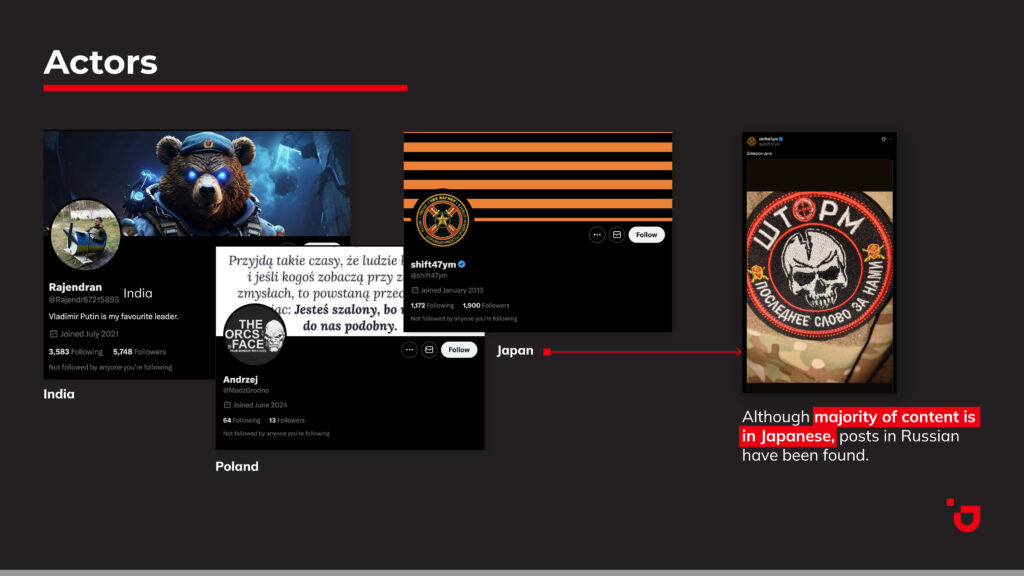Open shift47ym's 1,172 Following list
The height and width of the screenshot is (576, 1024).
432,305
